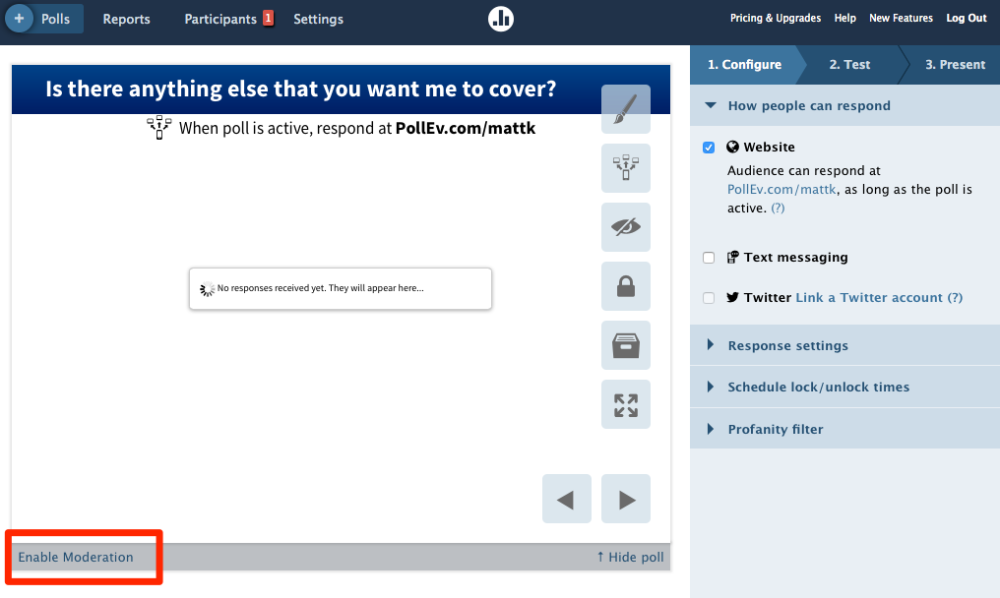Click the No responses received yet box

coord(341,289)
